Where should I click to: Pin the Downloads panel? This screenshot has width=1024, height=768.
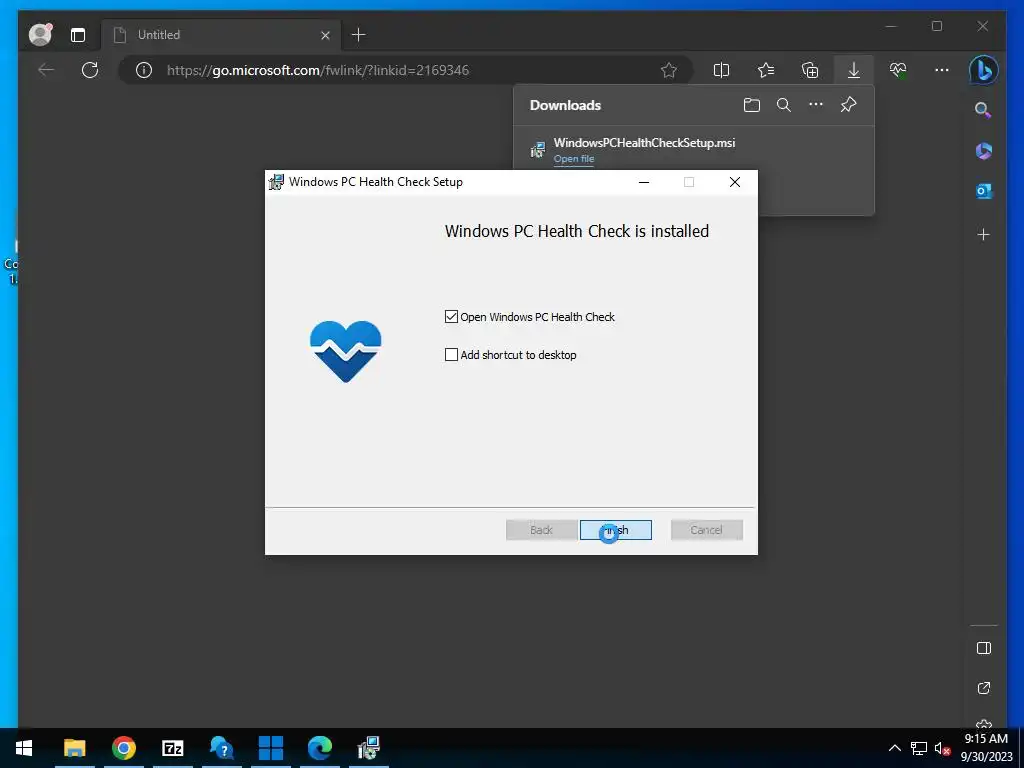(848, 104)
